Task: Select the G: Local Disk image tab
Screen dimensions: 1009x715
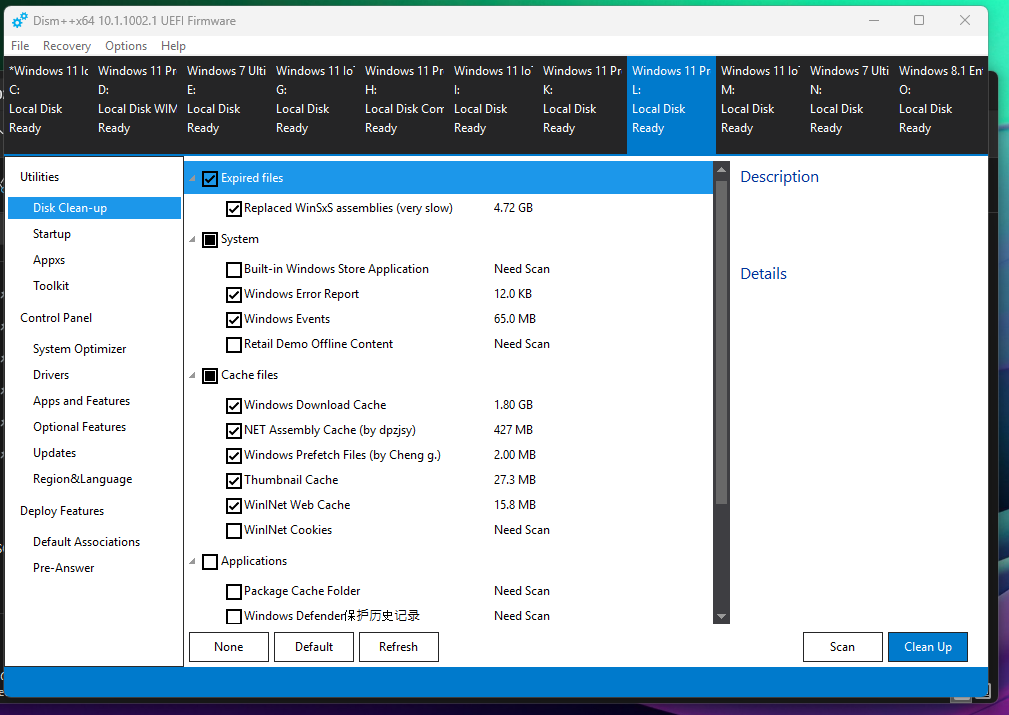Action: [315, 105]
